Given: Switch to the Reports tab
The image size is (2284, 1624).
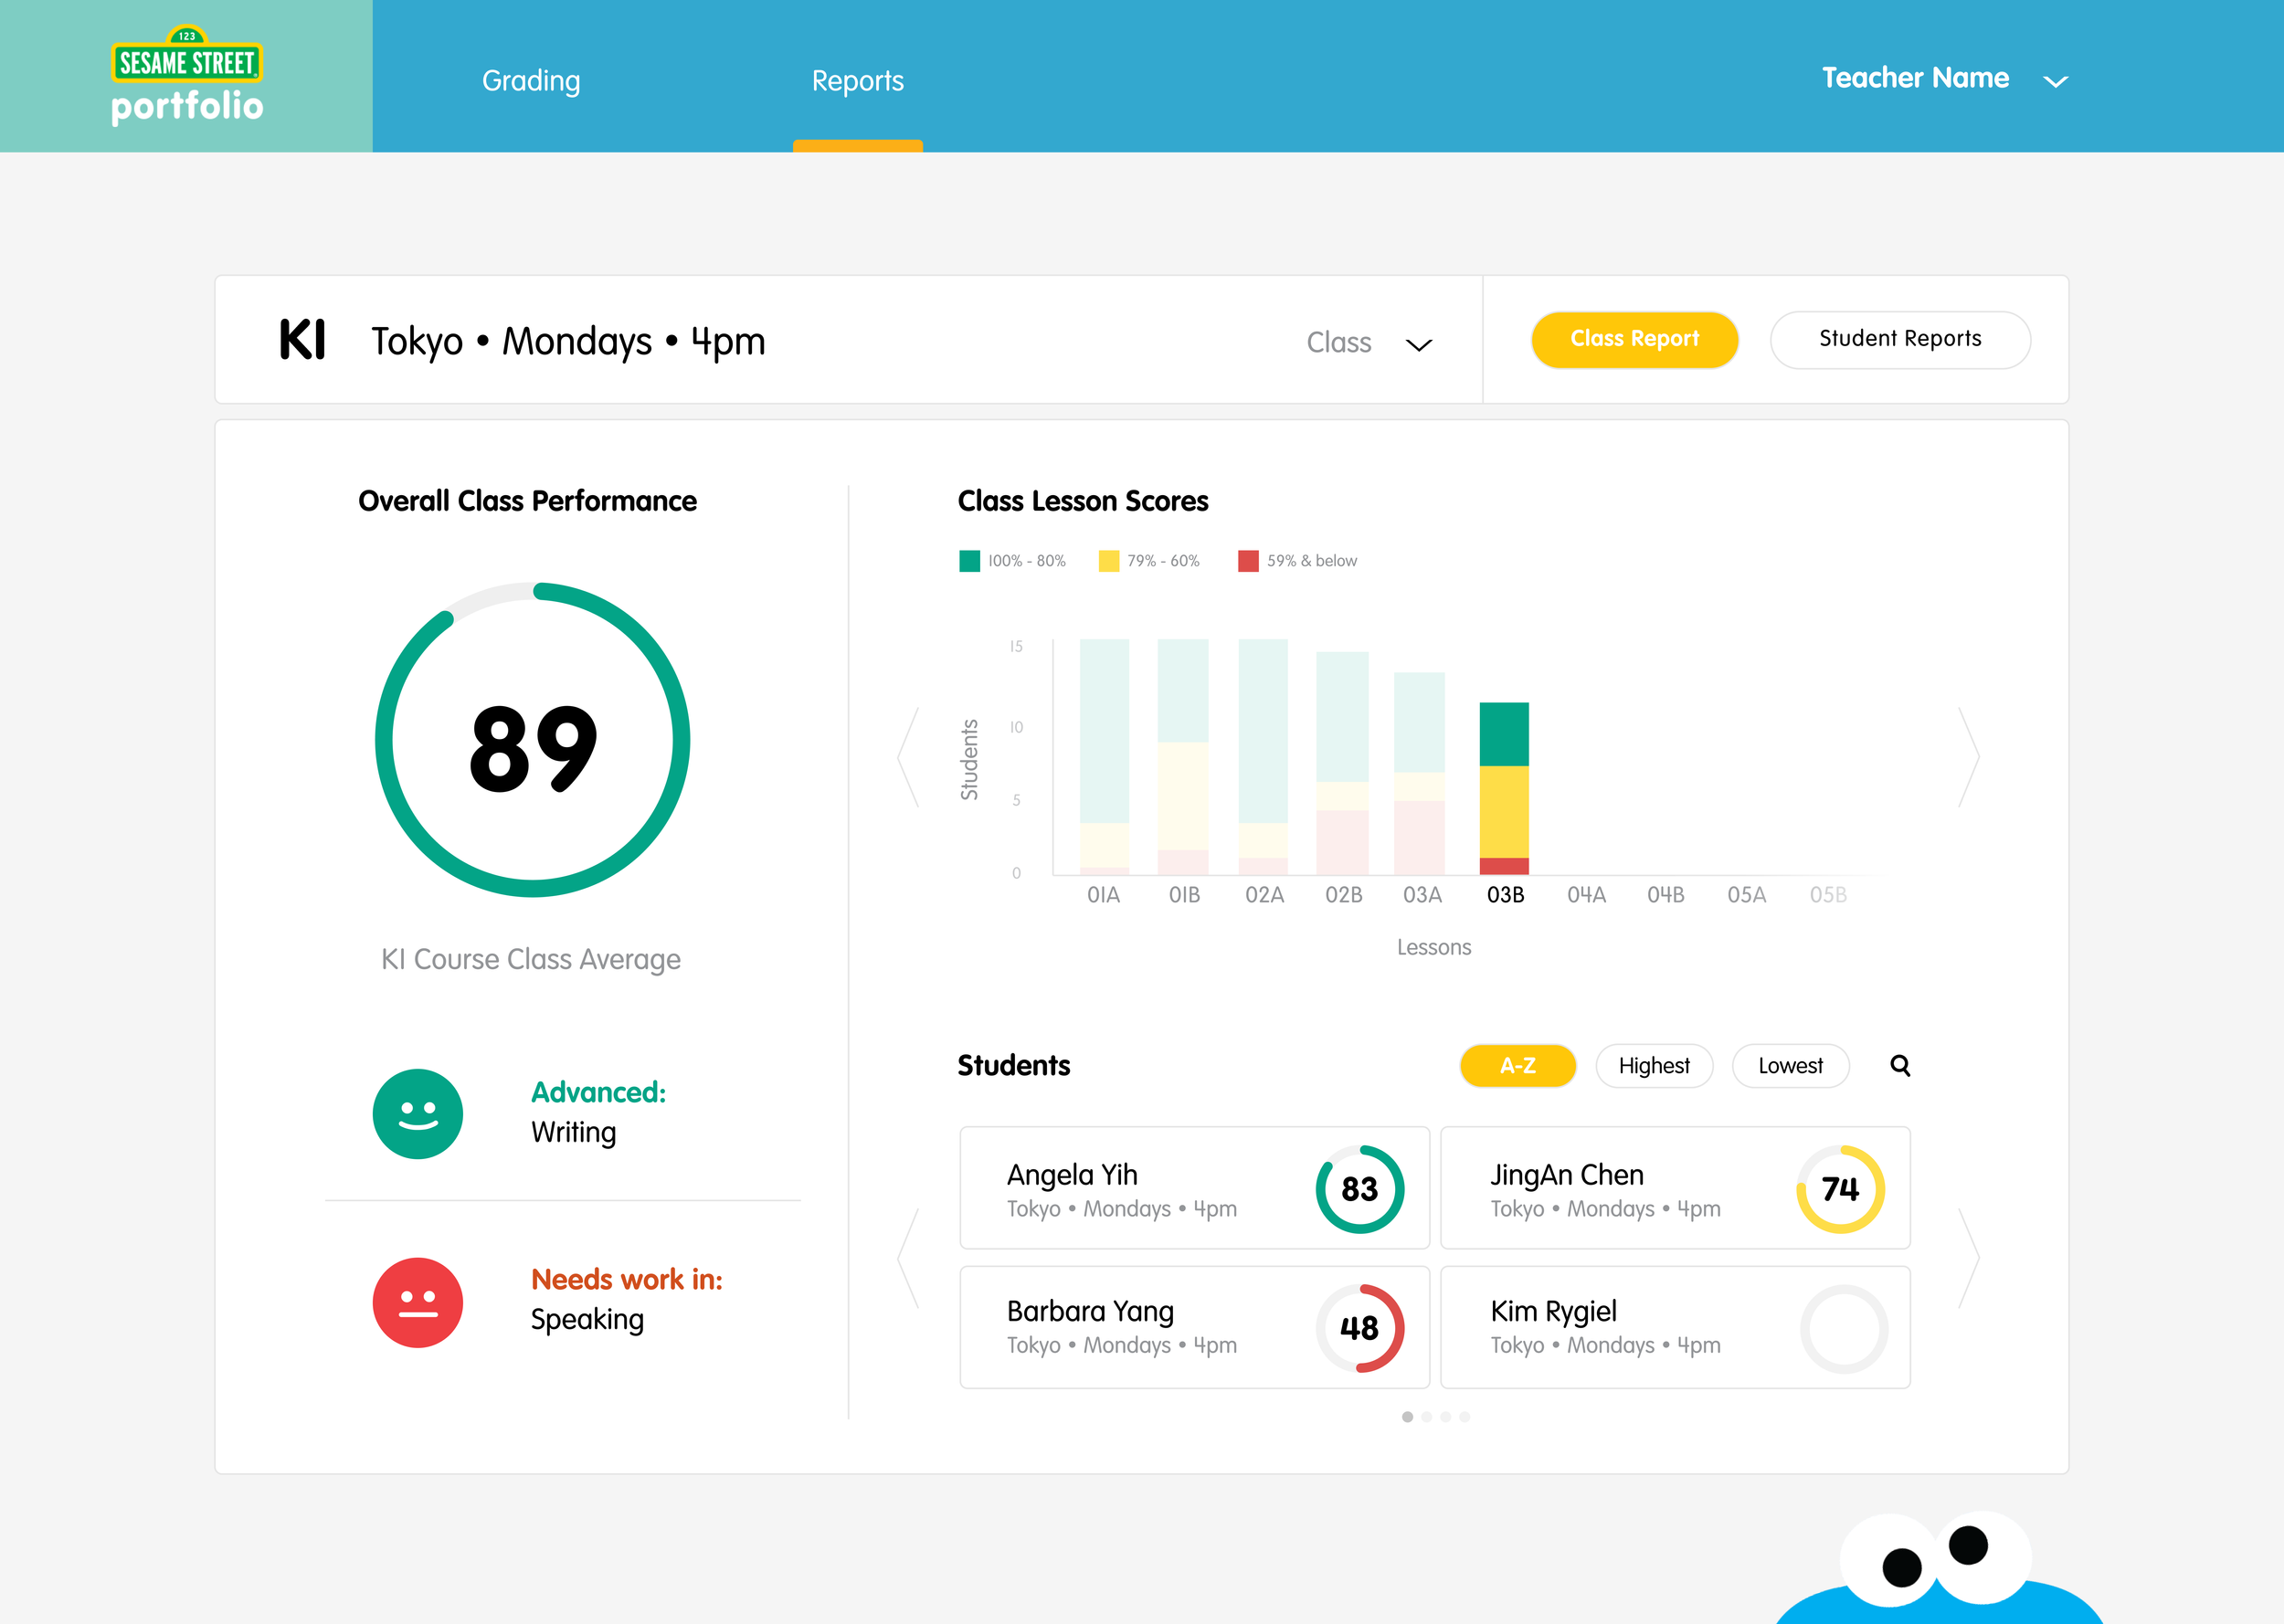Looking at the screenshot, I should 857,81.
